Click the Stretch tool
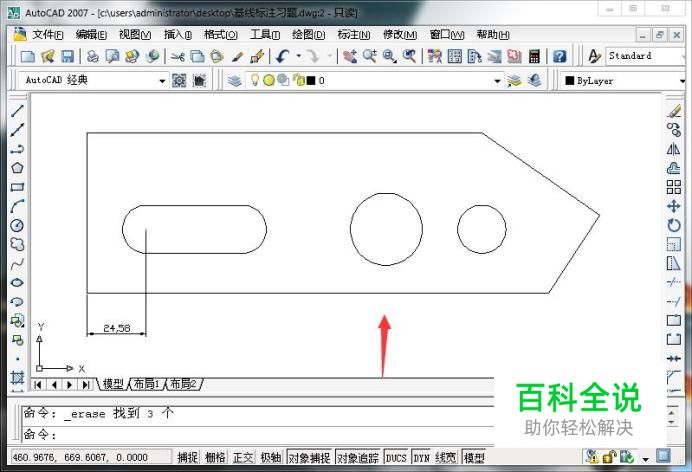Viewport: 692px width, 472px height. point(673,264)
